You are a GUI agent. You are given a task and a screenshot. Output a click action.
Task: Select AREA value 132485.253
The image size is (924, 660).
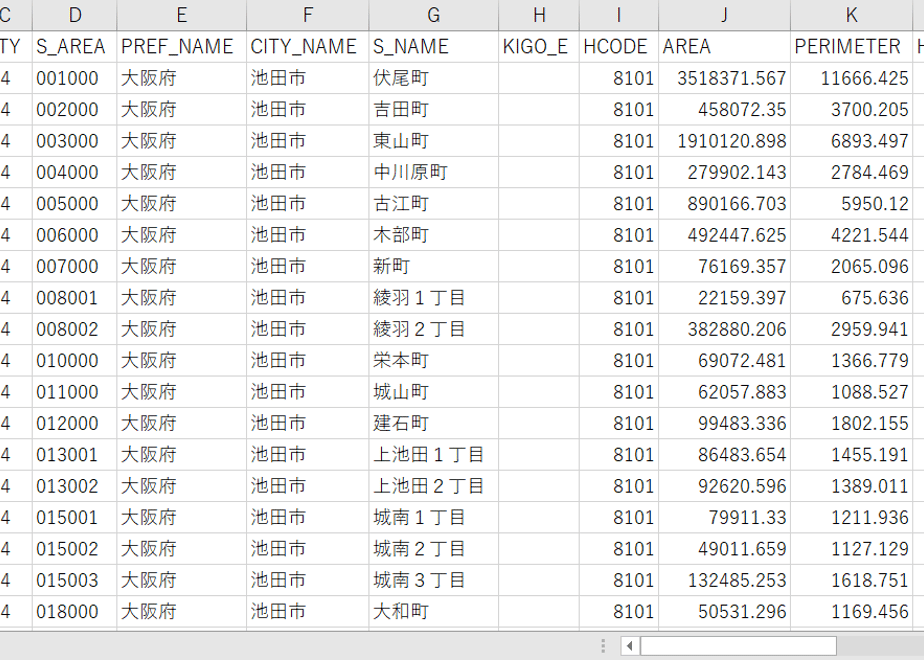[724, 580]
